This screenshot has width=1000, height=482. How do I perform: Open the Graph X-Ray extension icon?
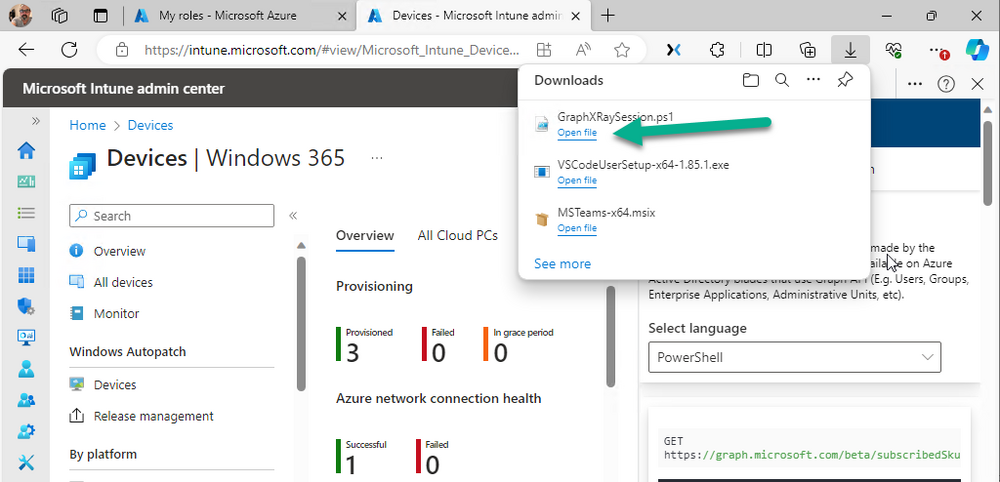point(673,50)
